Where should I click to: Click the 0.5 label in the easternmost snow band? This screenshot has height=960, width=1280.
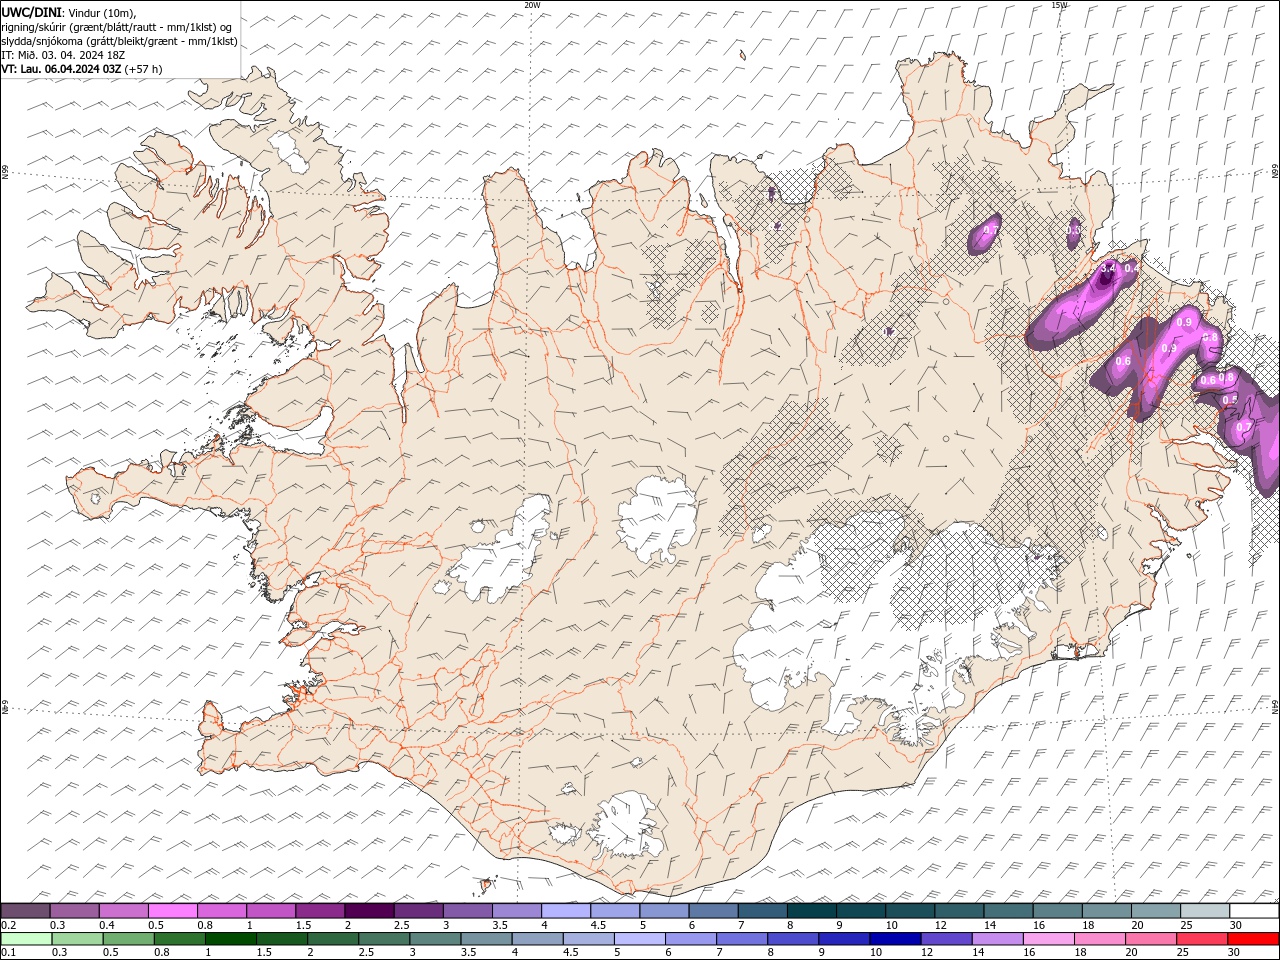(1230, 399)
